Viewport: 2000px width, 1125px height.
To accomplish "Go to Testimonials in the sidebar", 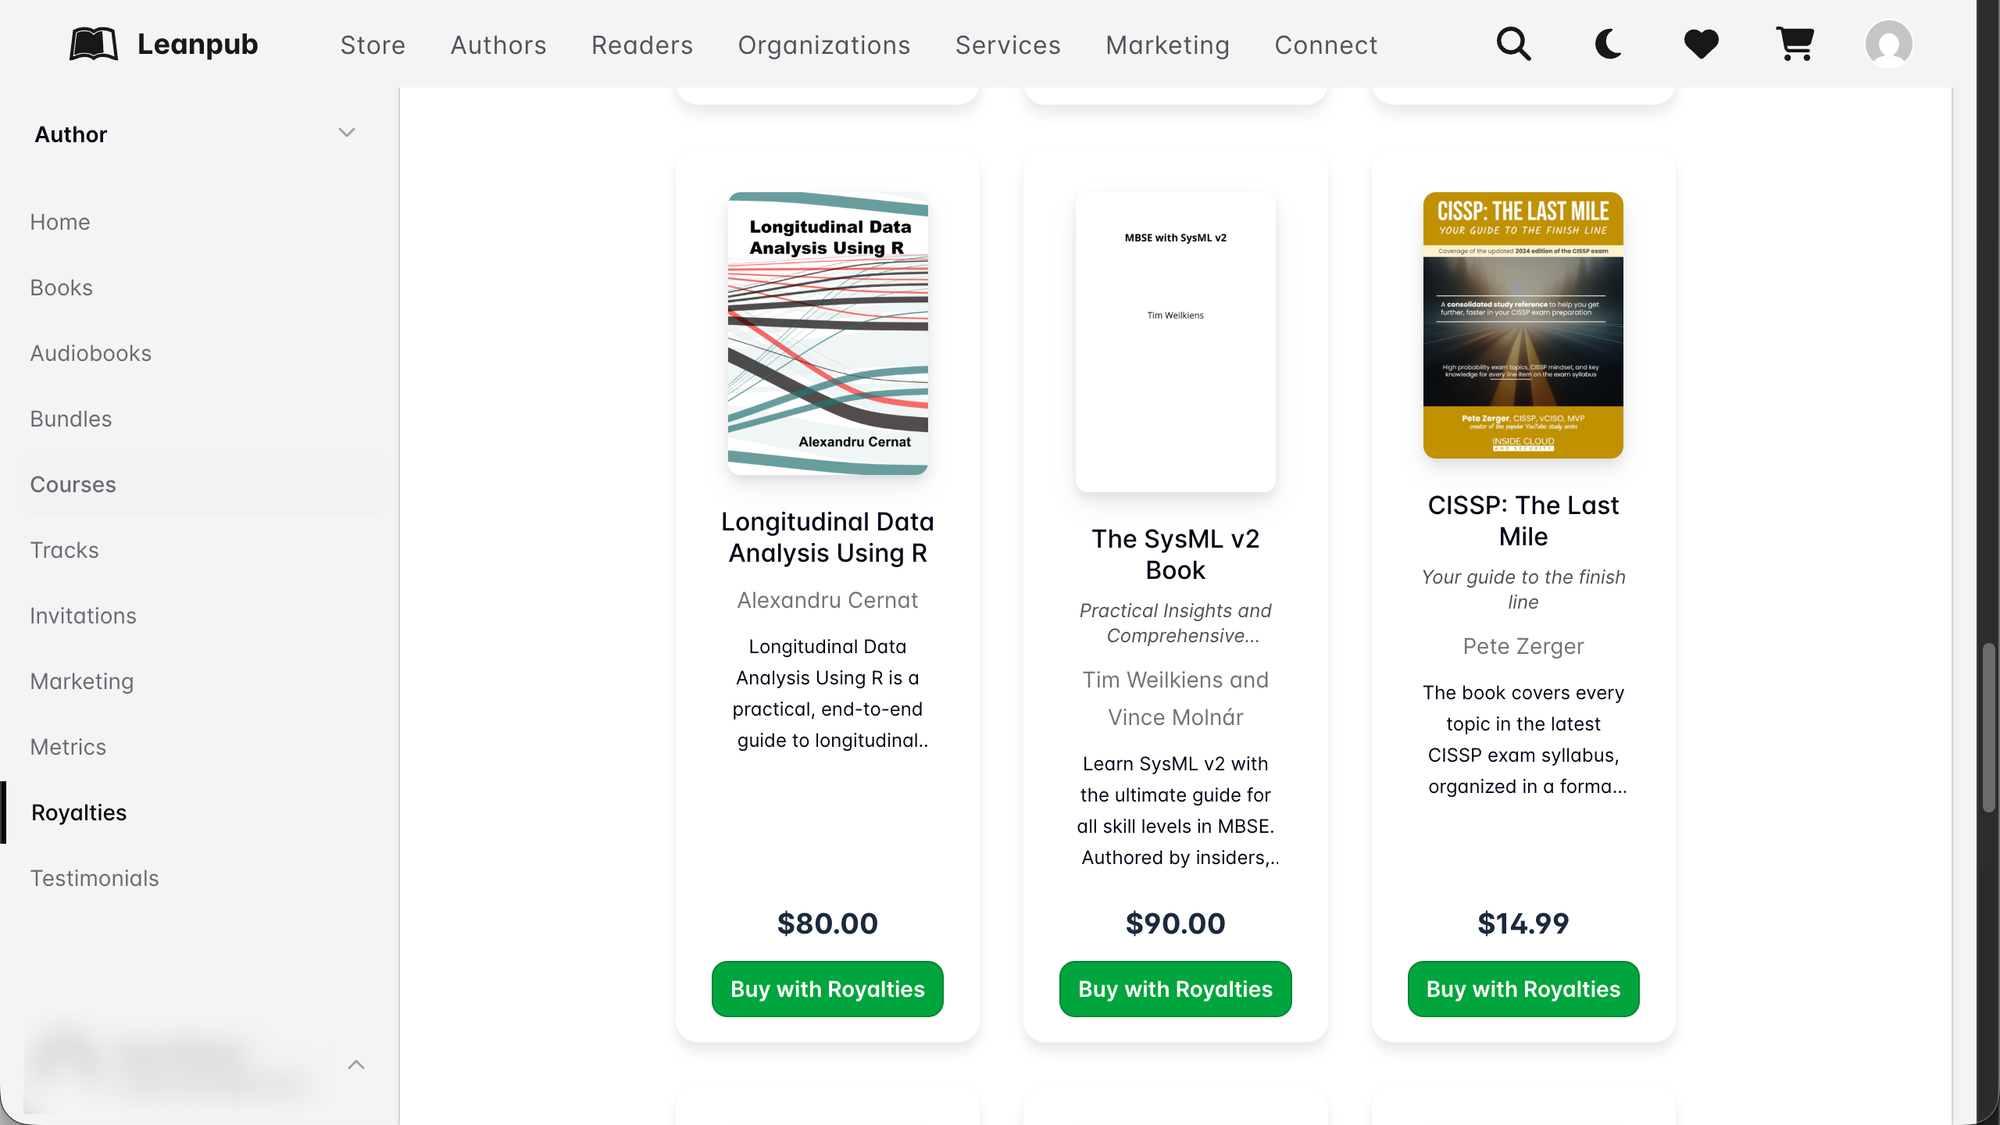I will click(94, 878).
